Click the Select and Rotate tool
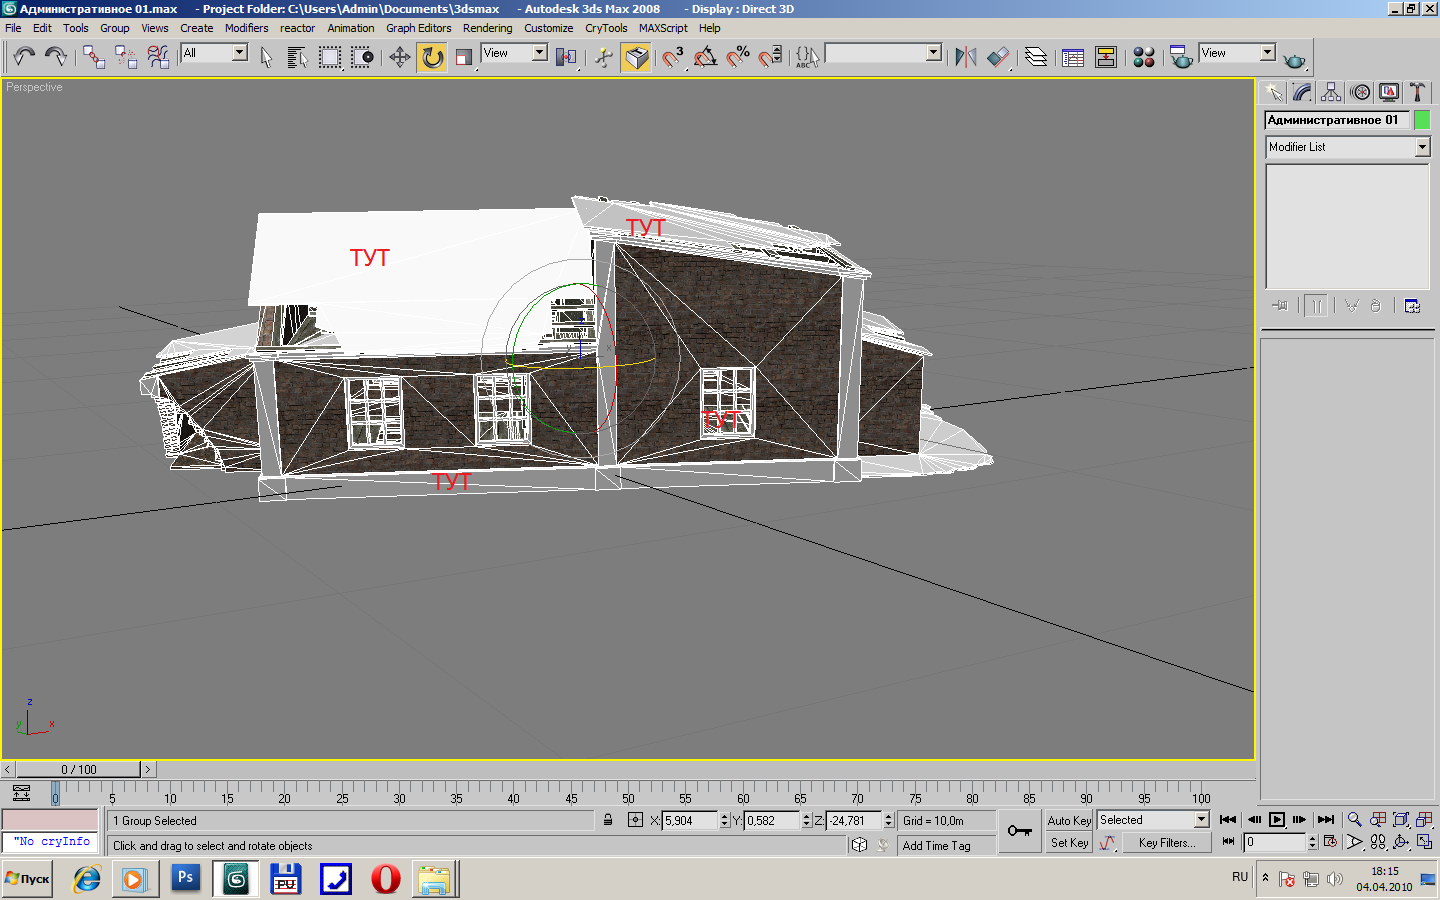Image resolution: width=1440 pixels, height=900 pixels. coord(432,57)
